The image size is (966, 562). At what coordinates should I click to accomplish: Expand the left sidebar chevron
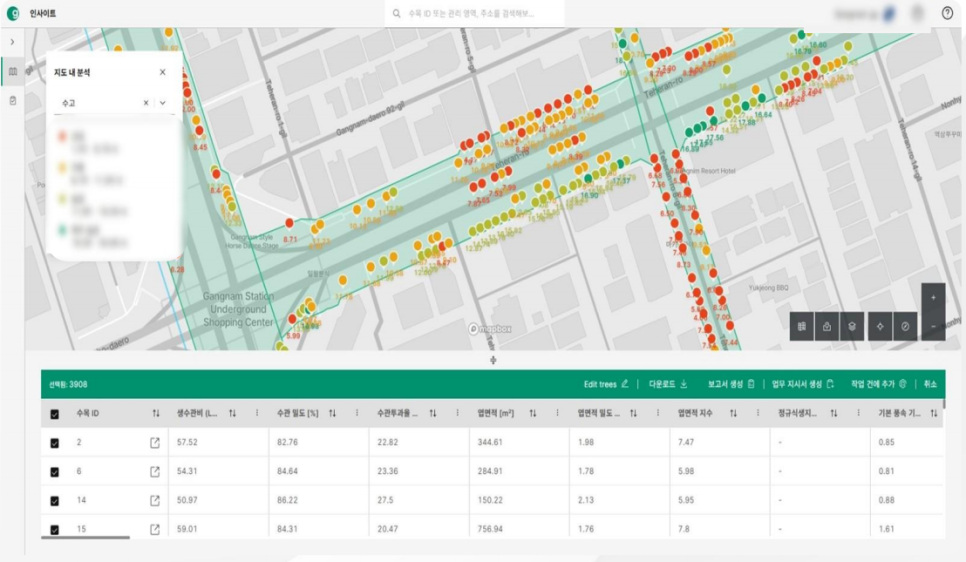(12, 42)
